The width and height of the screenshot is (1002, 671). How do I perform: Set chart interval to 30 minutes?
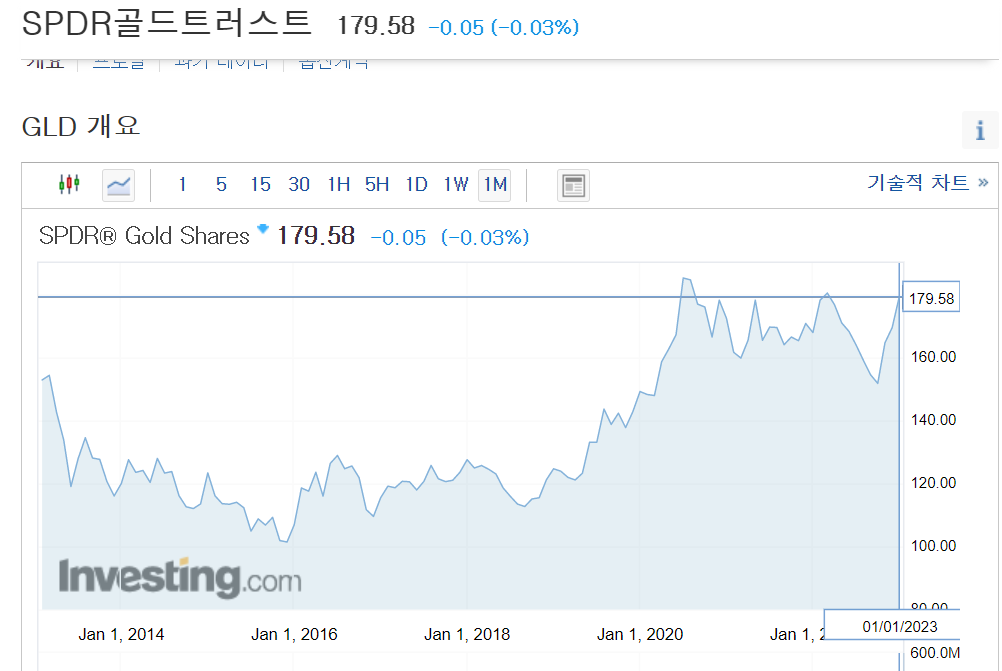pyautogui.click(x=299, y=185)
